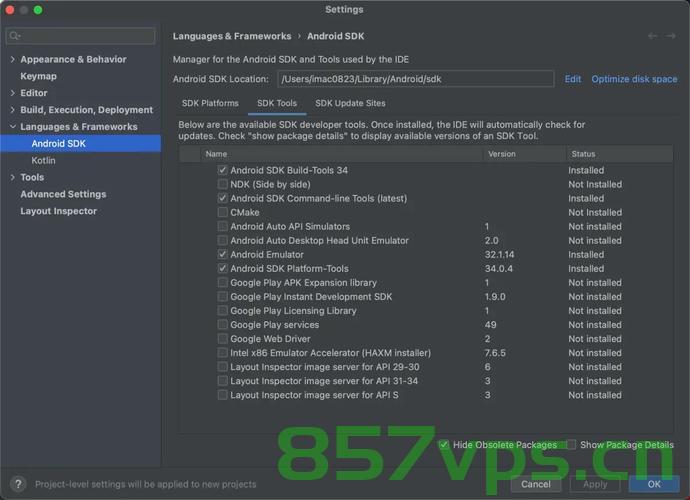
Task: Click the search magnifier icon in settings
Action: [15, 36]
